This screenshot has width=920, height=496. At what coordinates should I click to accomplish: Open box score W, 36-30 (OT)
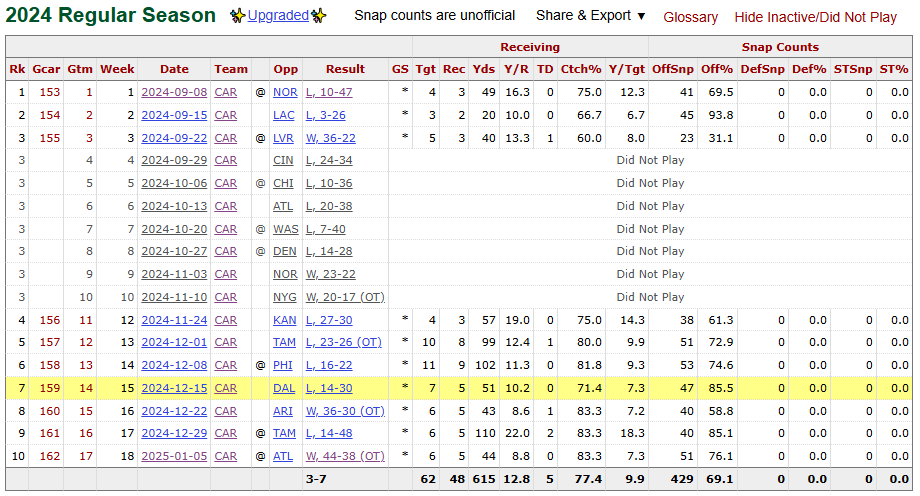345,411
